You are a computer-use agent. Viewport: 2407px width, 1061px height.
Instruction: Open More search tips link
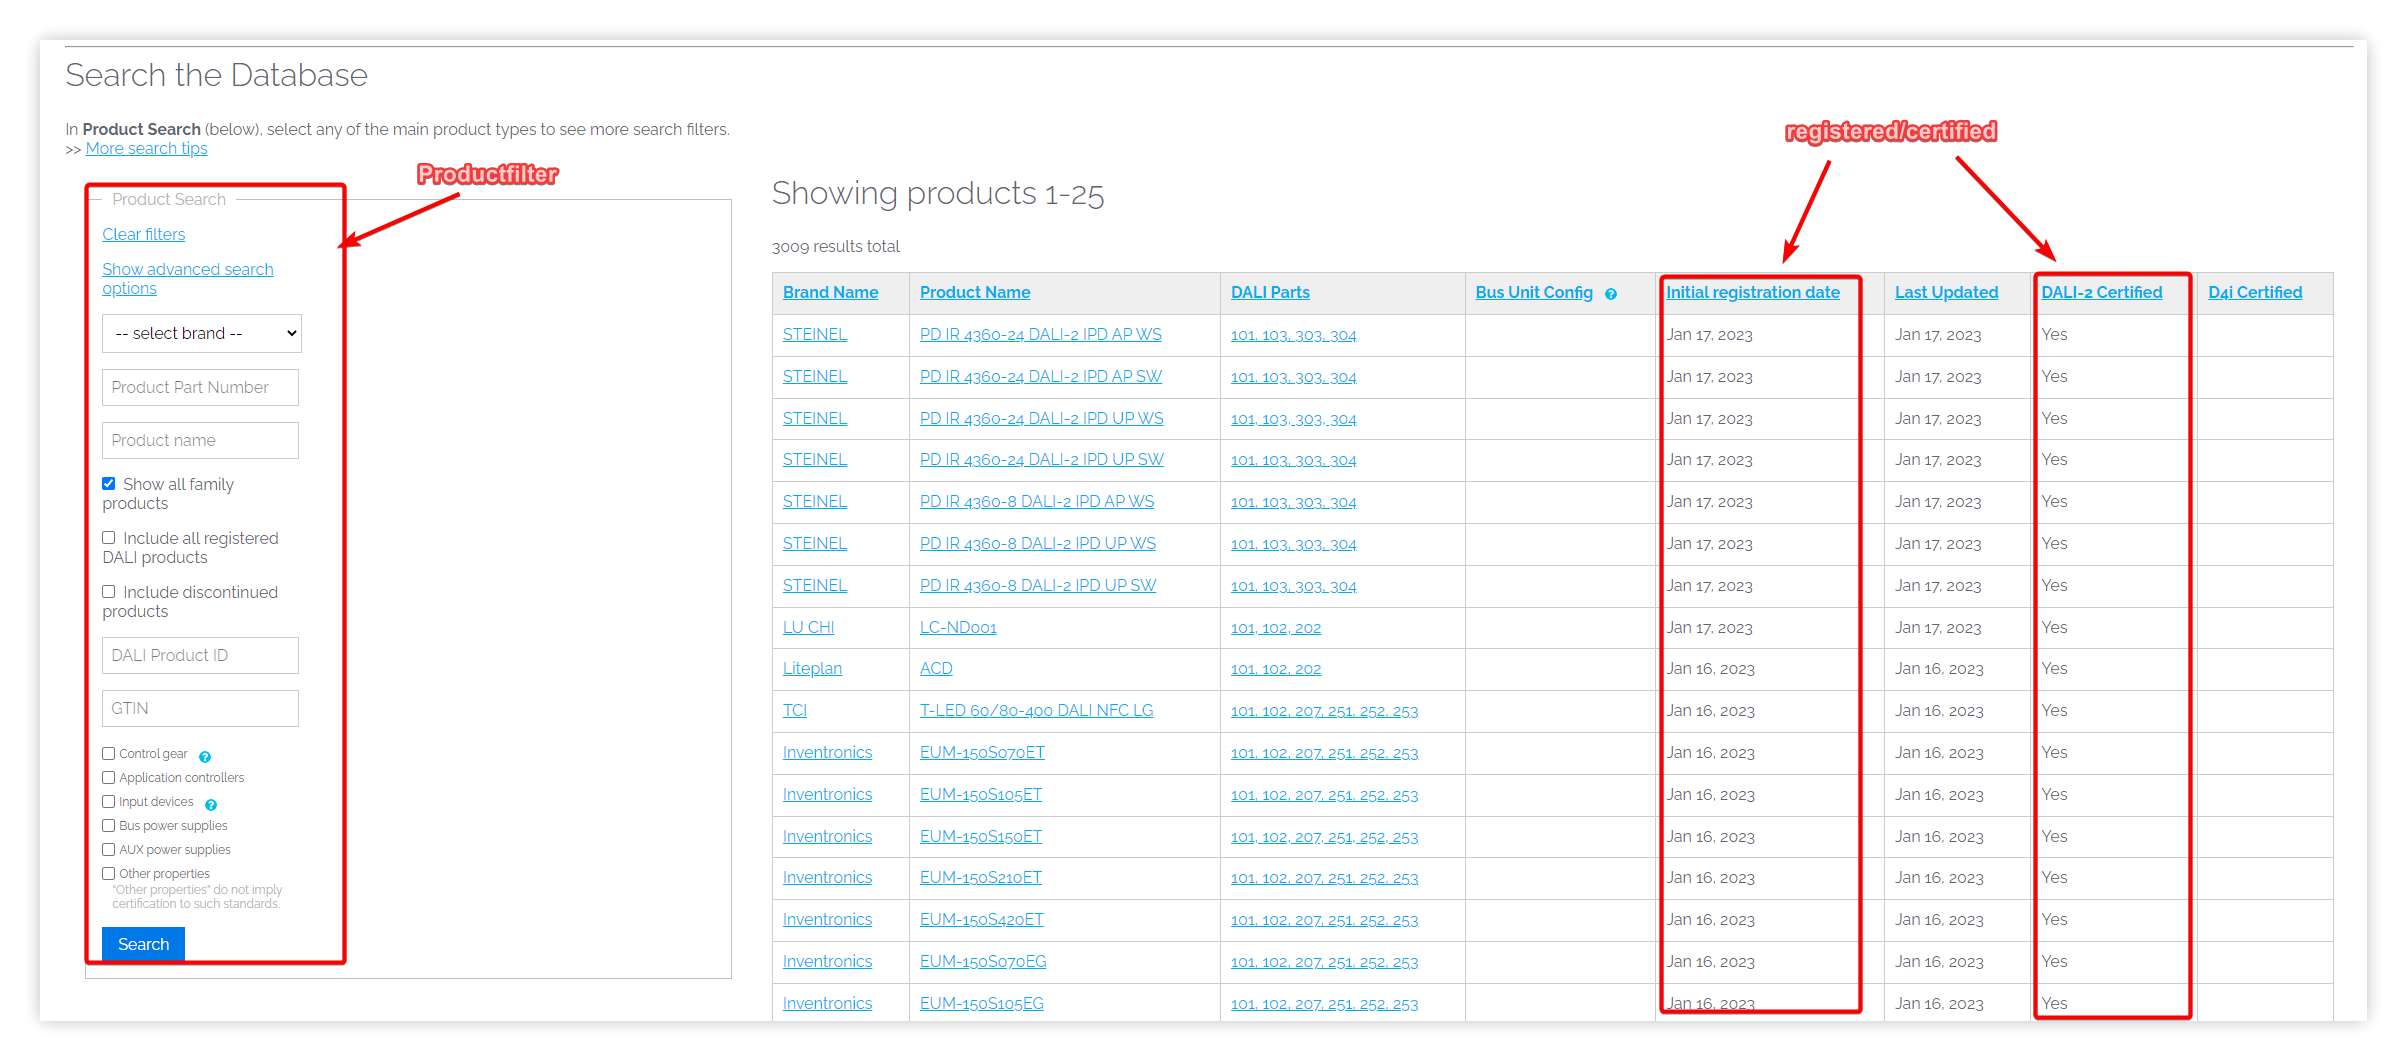click(x=146, y=148)
